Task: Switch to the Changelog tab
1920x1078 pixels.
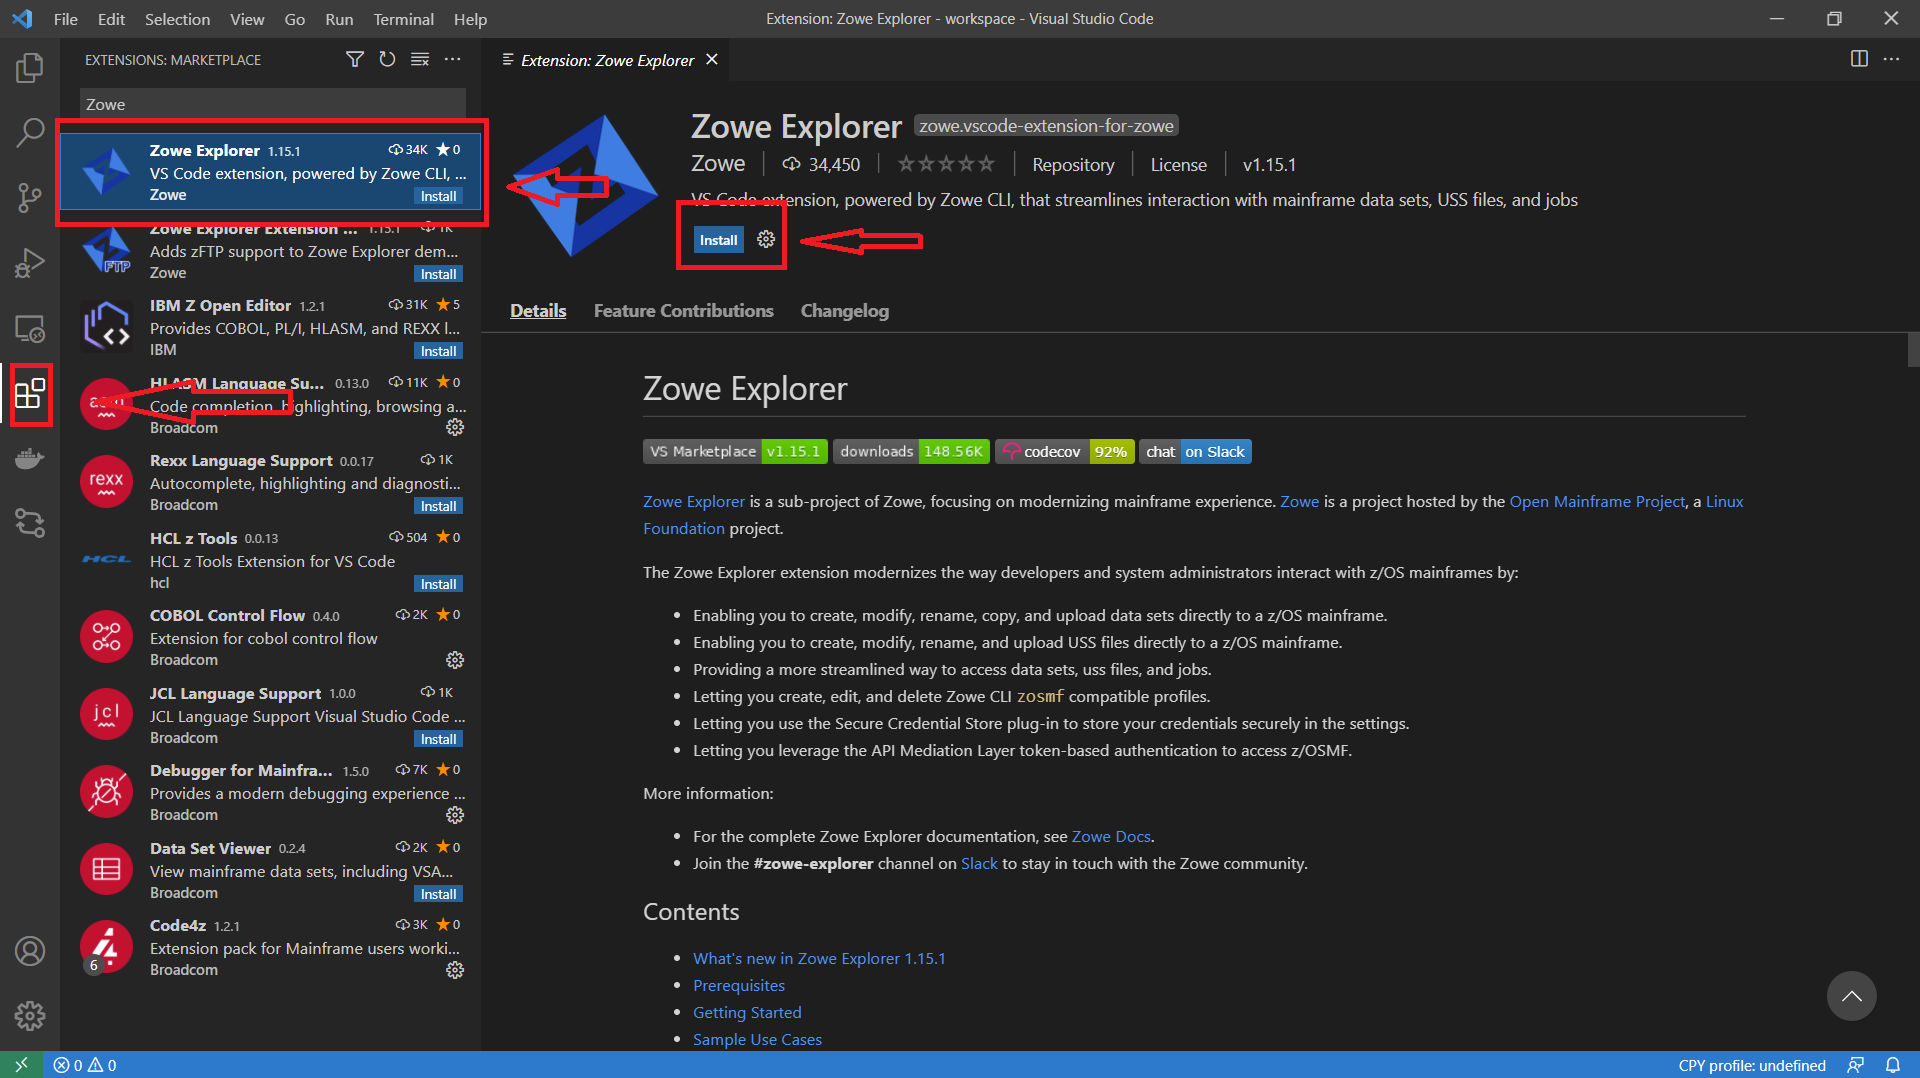Action: [844, 311]
